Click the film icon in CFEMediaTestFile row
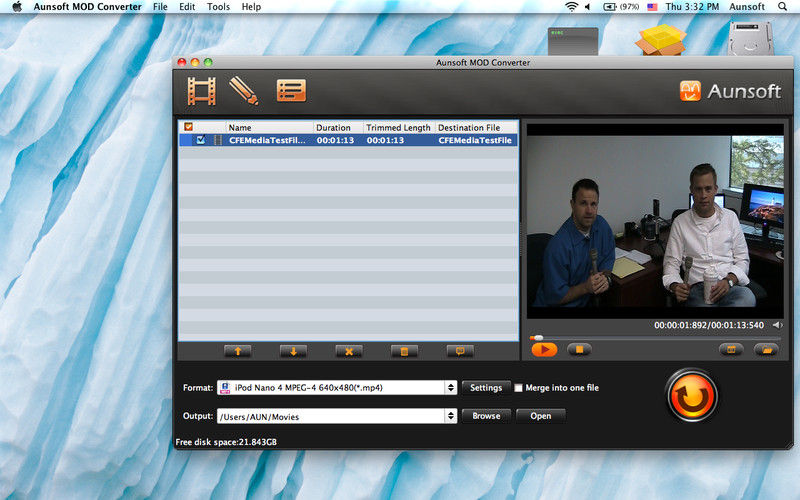 218,140
